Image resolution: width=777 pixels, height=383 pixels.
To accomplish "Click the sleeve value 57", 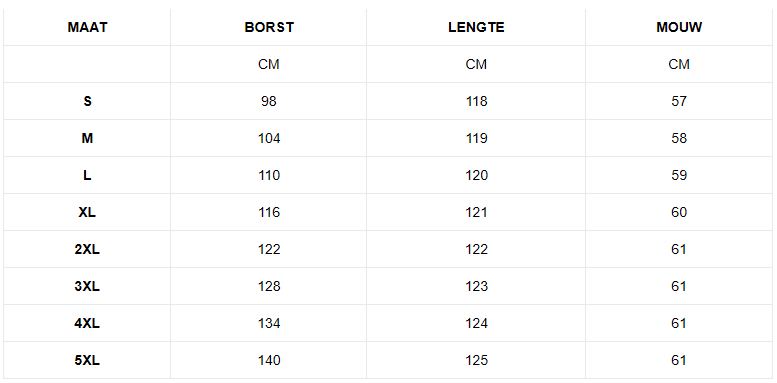I will click(679, 101).
